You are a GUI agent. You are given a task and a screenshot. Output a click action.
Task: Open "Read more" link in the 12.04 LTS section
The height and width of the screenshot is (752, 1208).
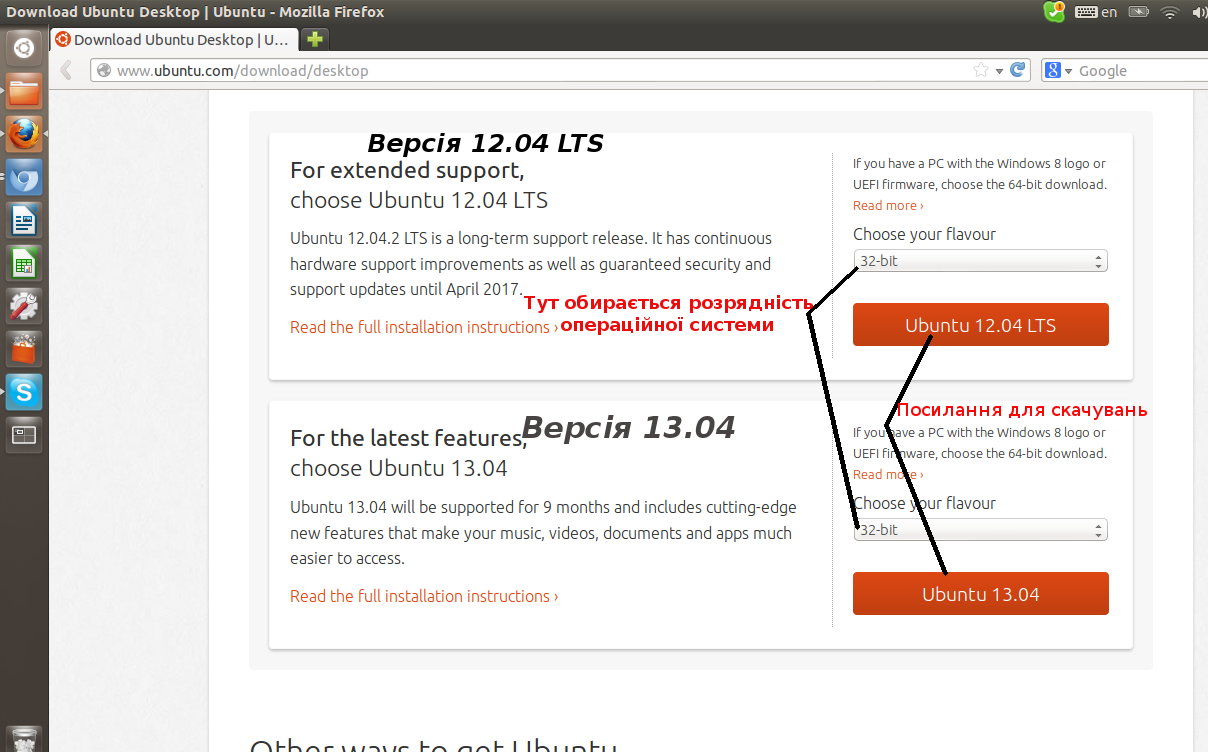pyautogui.click(x=888, y=206)
